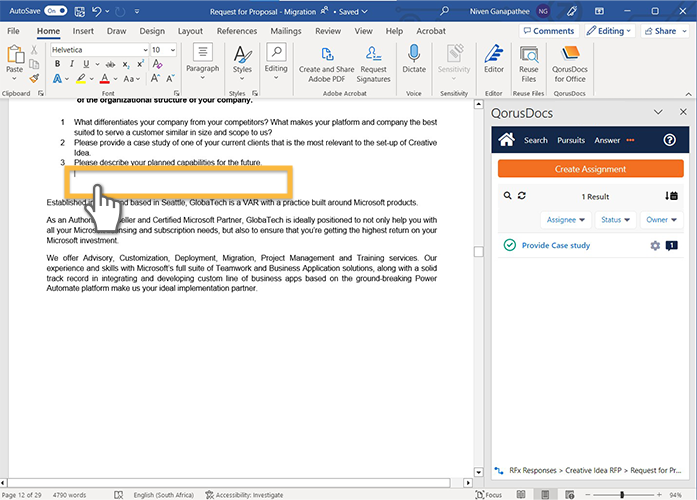Open the font size dropdown

point(173,50)
